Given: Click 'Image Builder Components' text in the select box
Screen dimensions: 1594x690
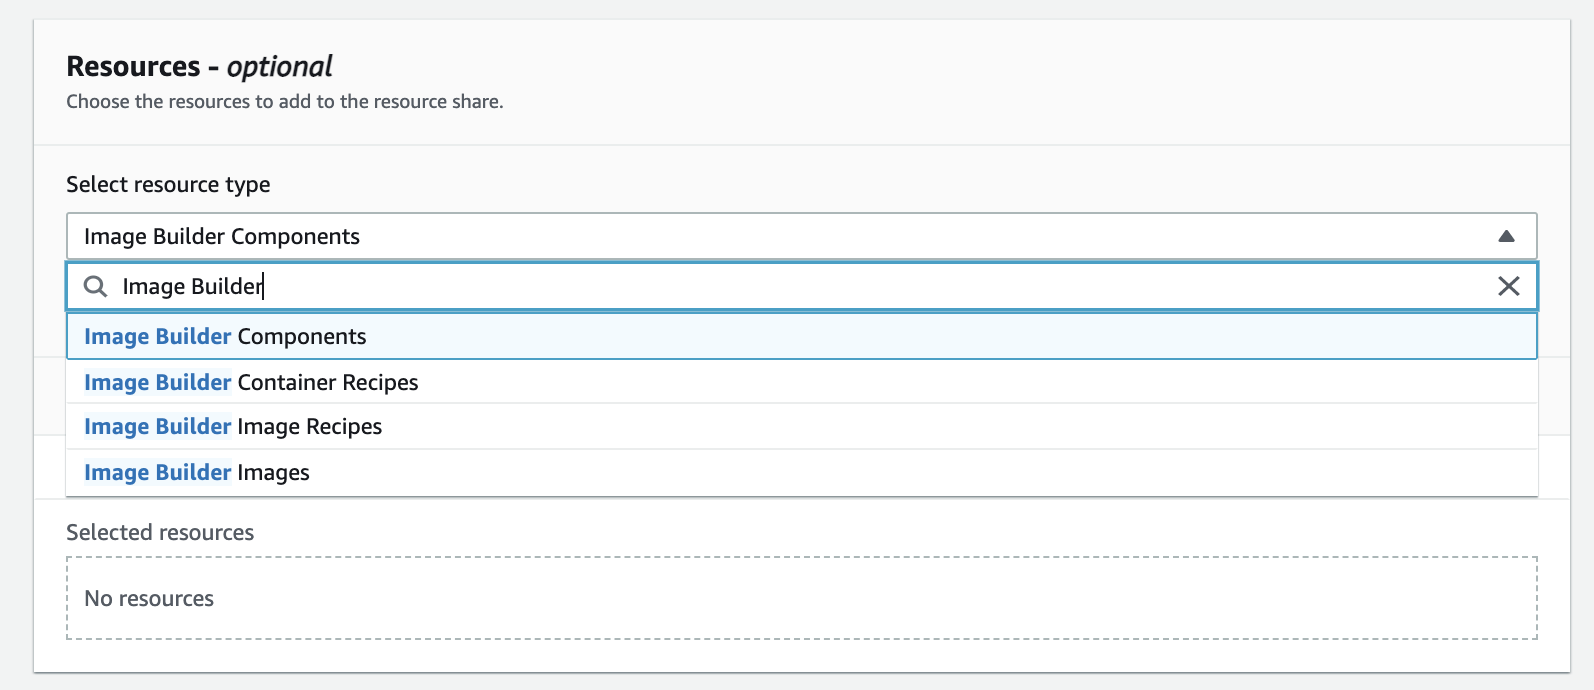Looking at the screenshot, I should pyautogui.click(x=222, y=237).
